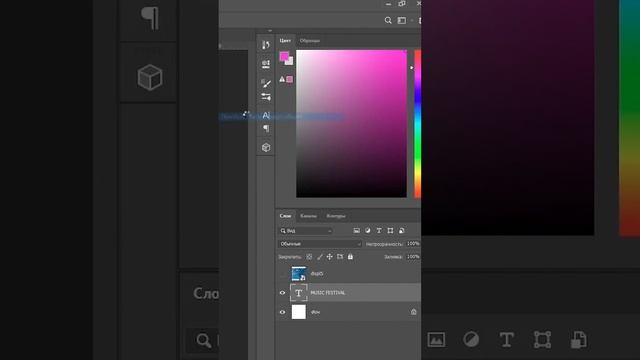640x360 pixels.
Task: Open the sliders panel icon under Brush Settings
Action: click(266, 97)
